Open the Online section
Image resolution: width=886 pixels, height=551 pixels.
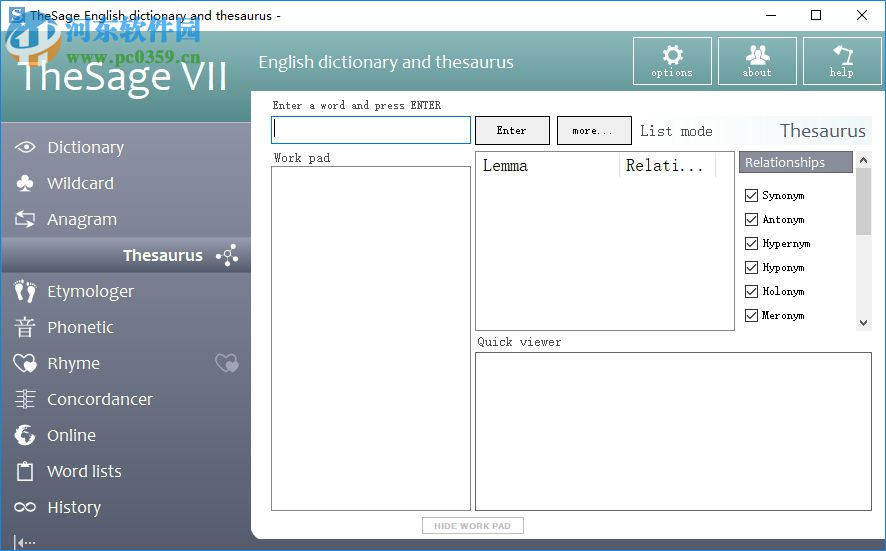tap(125, 435)
